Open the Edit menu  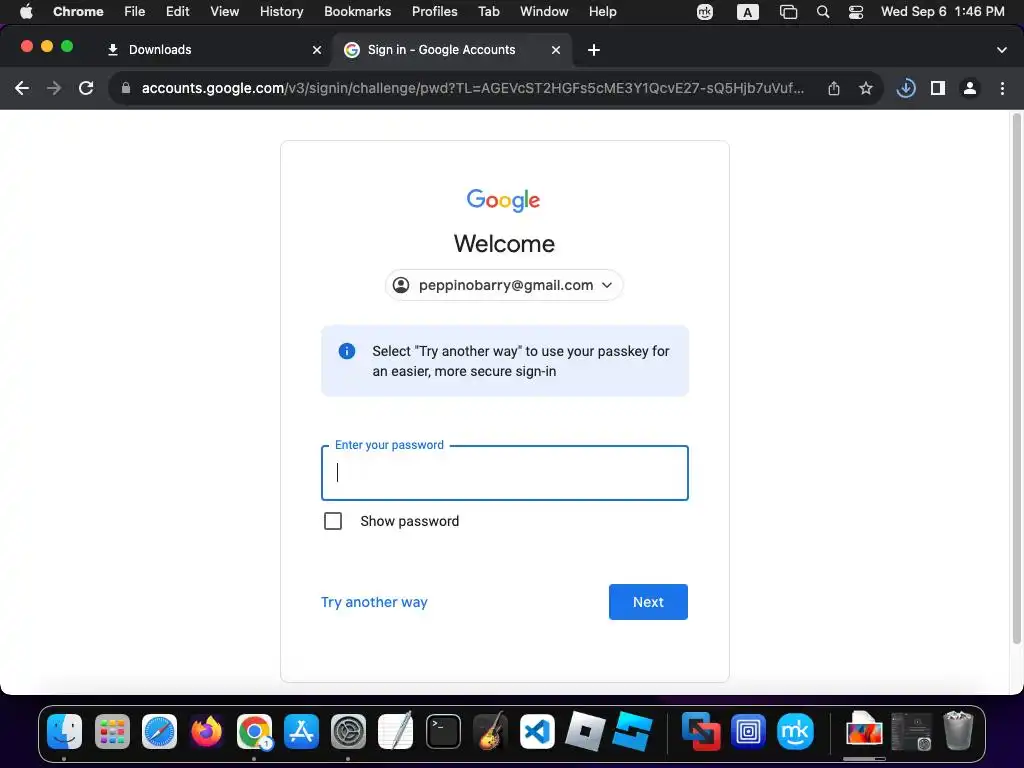(178, 12)
